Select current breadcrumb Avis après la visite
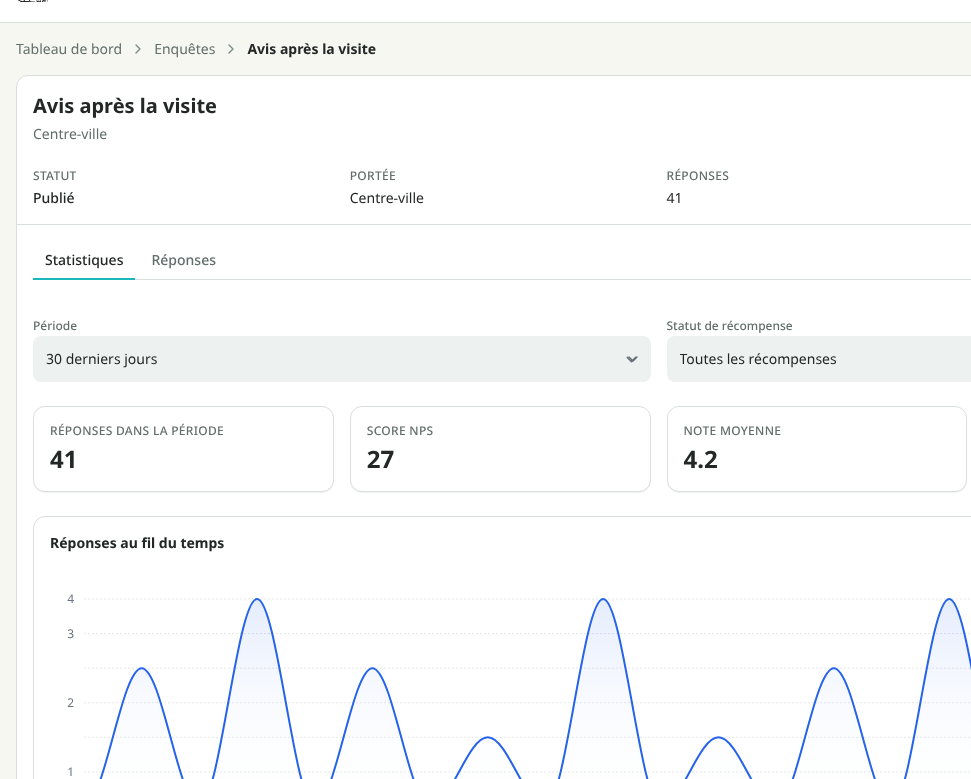The image size is (971, 779). (x=311, y=49)
